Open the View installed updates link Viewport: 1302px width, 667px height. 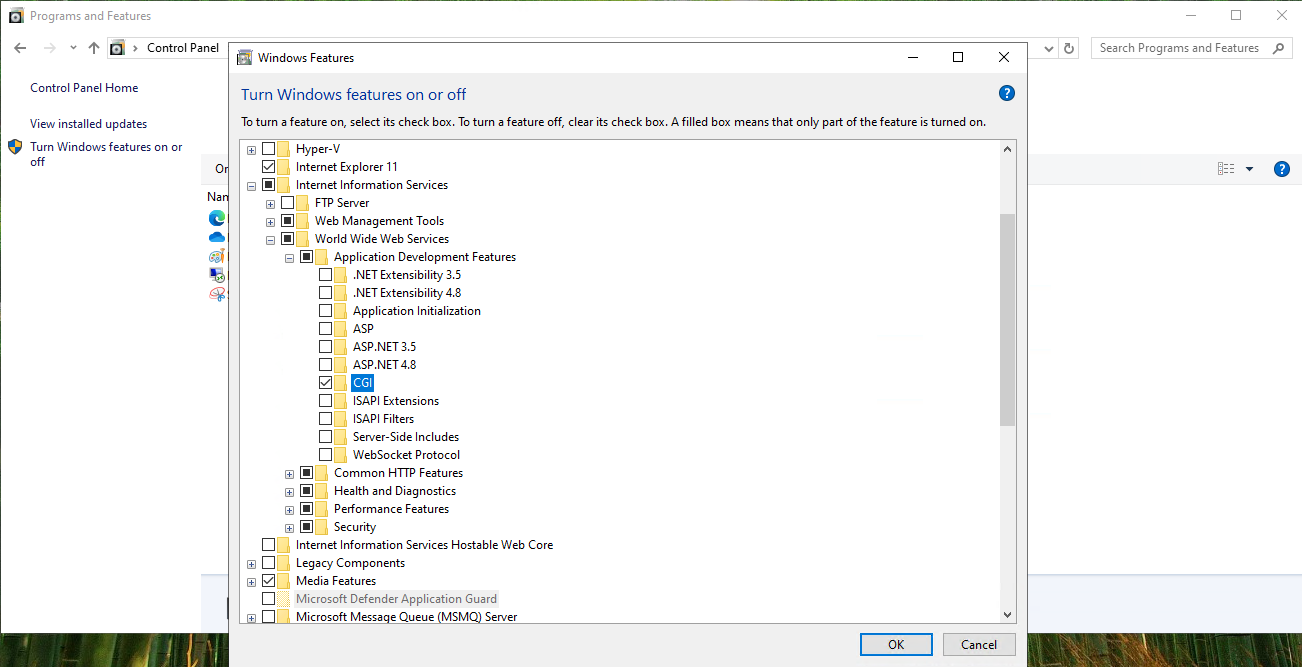[x=88, y=124]
